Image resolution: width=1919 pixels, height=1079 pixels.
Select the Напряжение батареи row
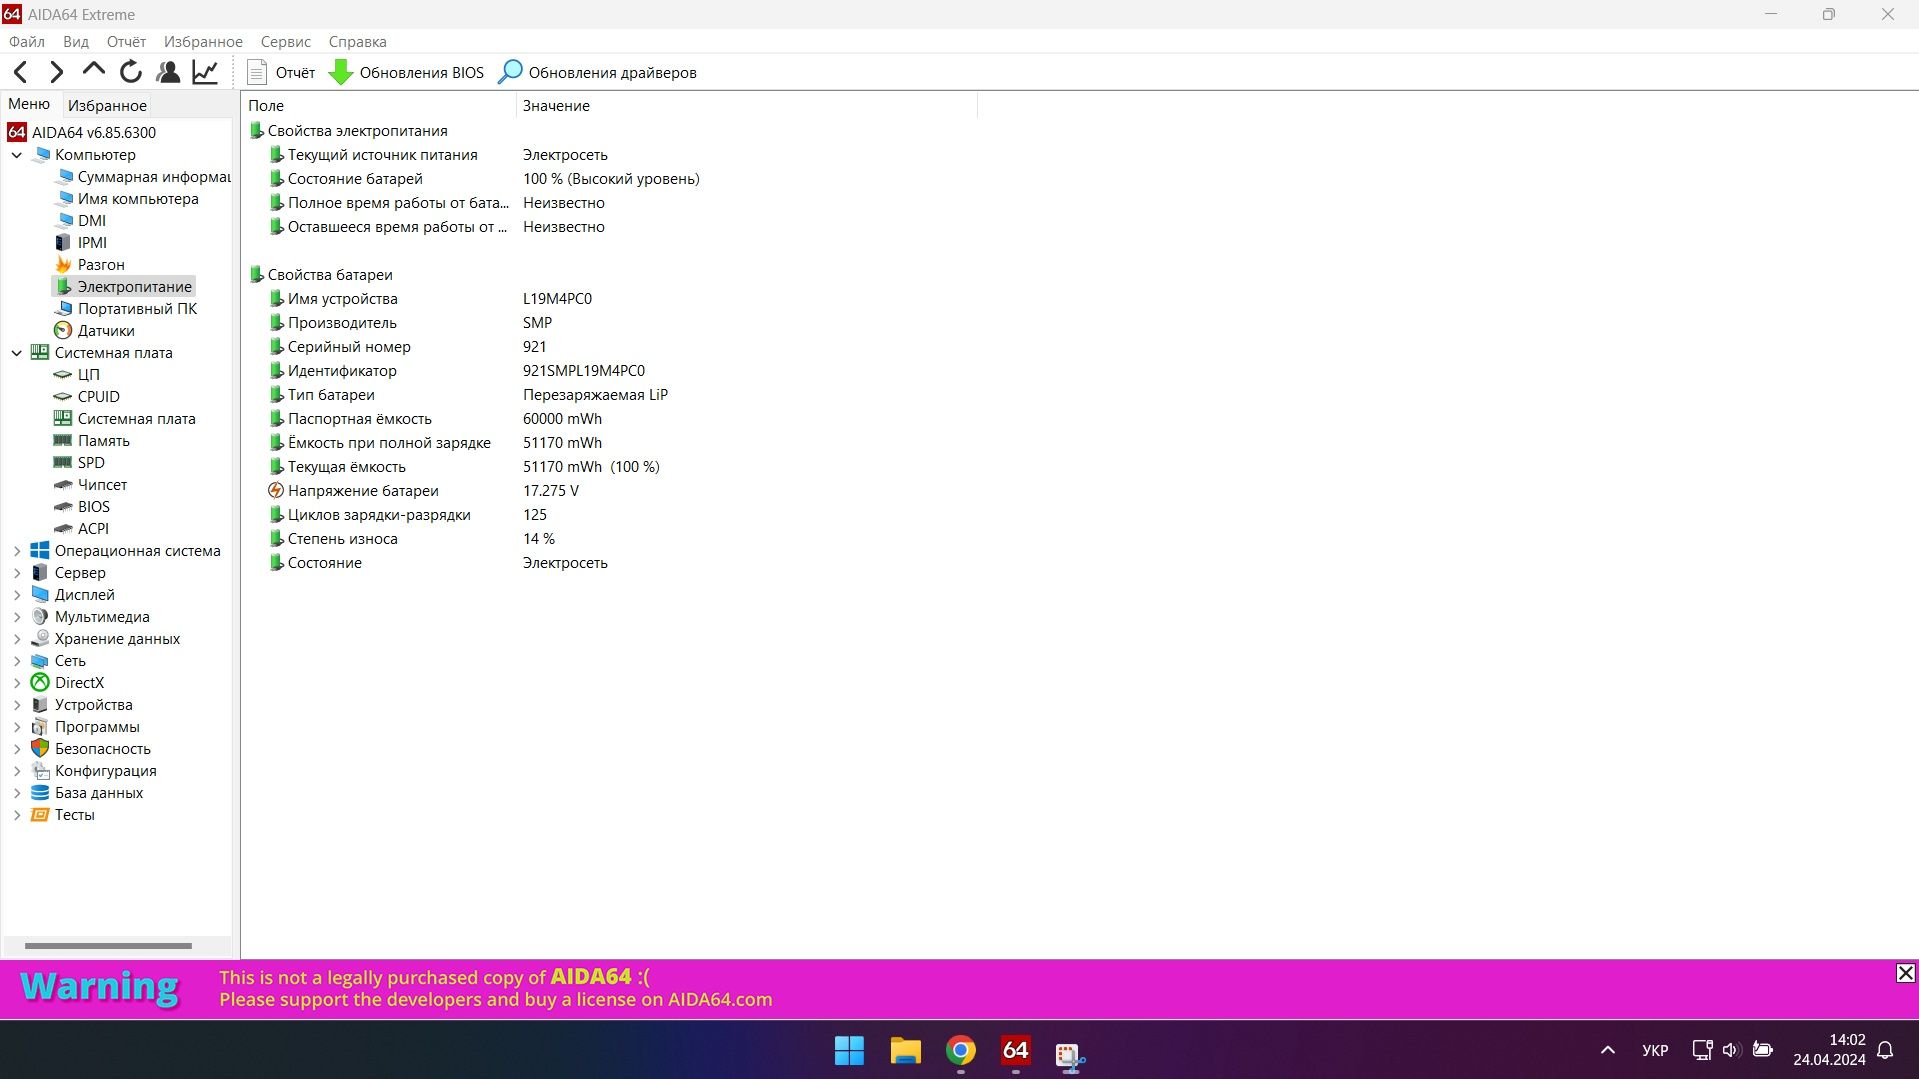click(x=610, y=491)
